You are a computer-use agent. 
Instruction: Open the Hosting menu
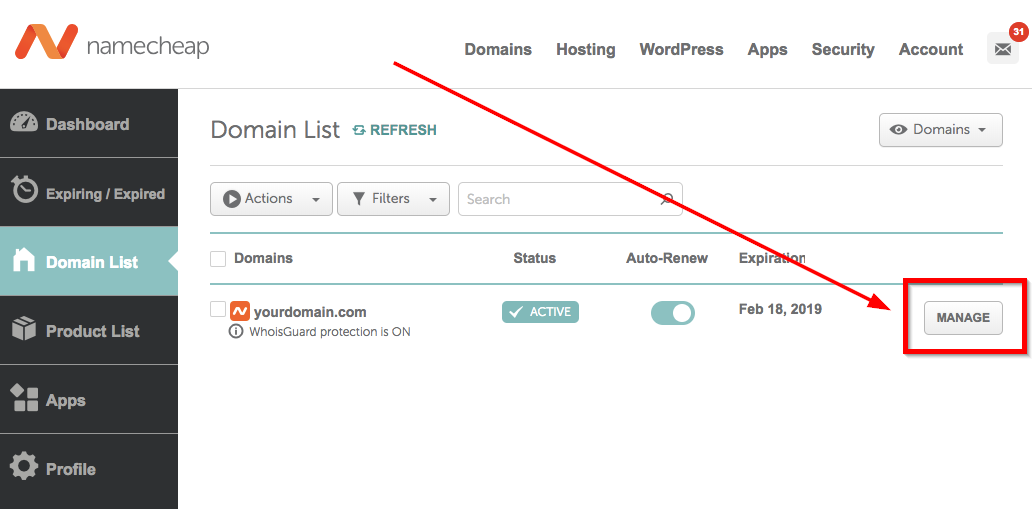coord(585,49)
